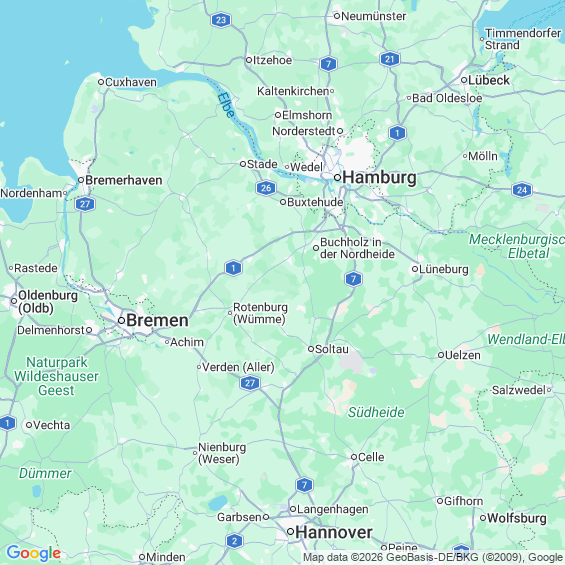Click the Wolfsburg city label

click(517, 518)
